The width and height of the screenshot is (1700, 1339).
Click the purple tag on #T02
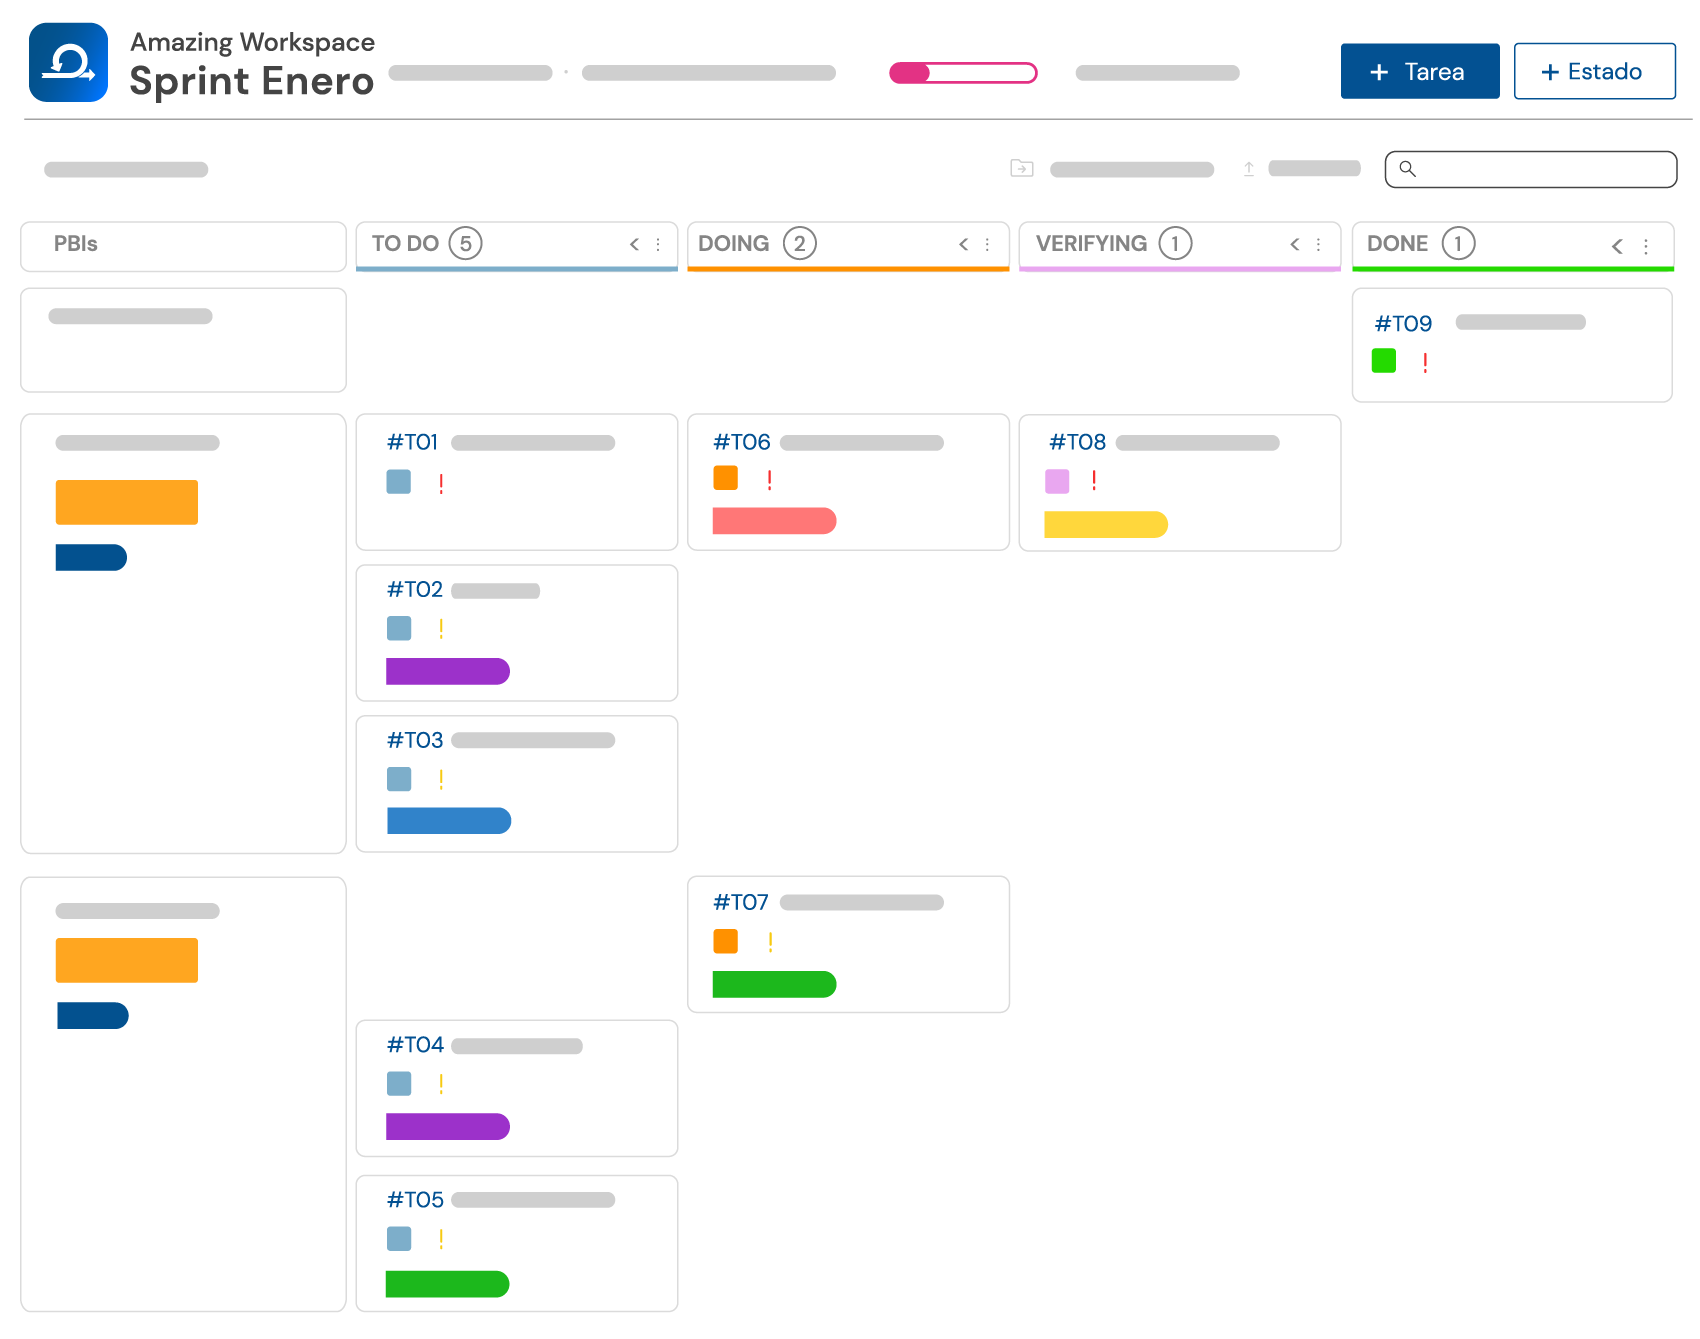tap(448, 671)
